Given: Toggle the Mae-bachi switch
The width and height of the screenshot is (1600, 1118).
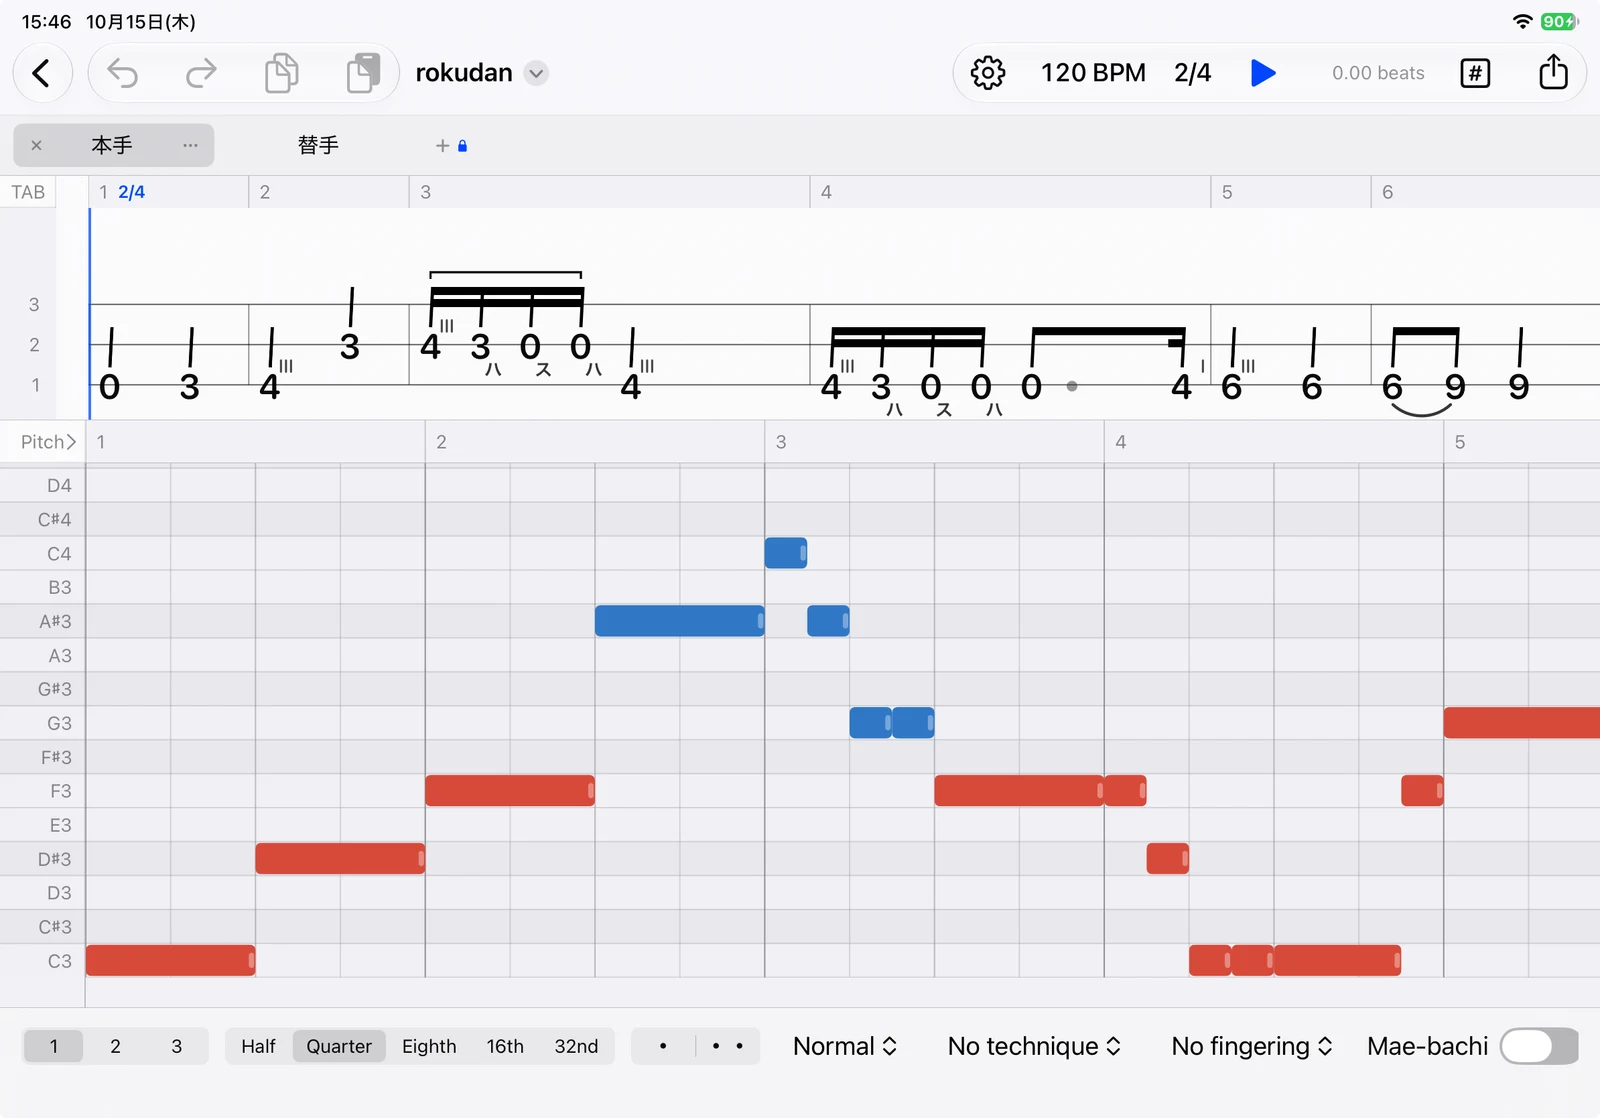Looking at the screenshot, I should click(x=1539, y=1046).
